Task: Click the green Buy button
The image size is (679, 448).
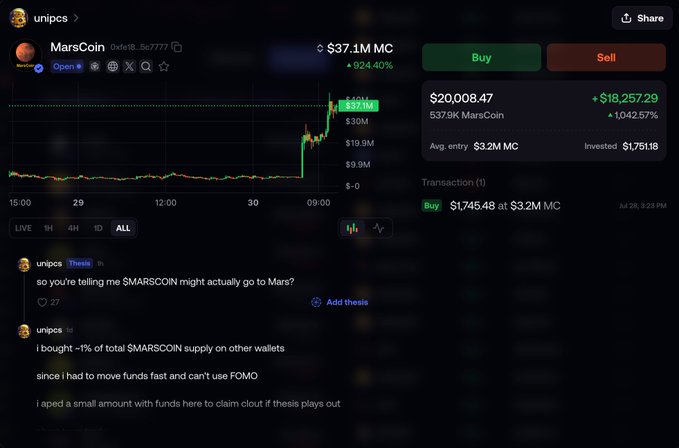Action: pyautogui.click(x=482, y=57)
